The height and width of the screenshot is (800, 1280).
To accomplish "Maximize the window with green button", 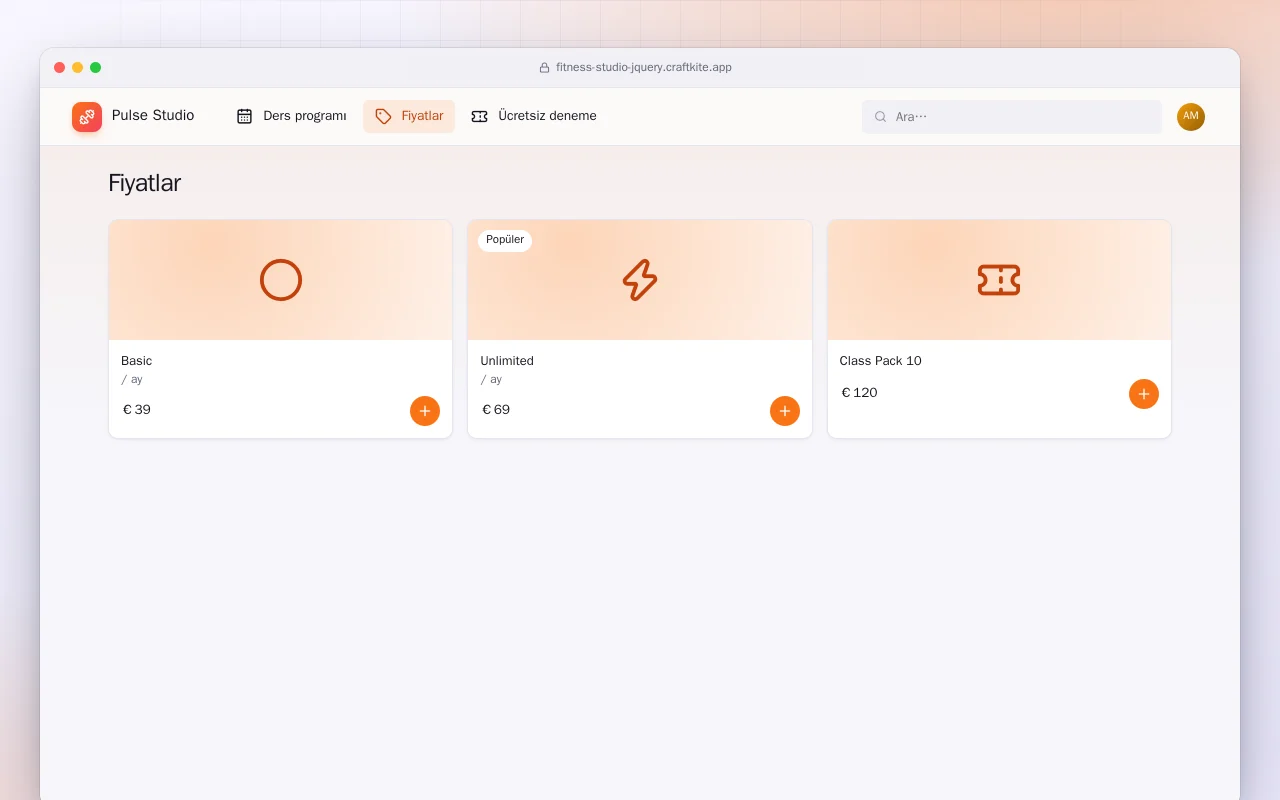I will (96, 68).
